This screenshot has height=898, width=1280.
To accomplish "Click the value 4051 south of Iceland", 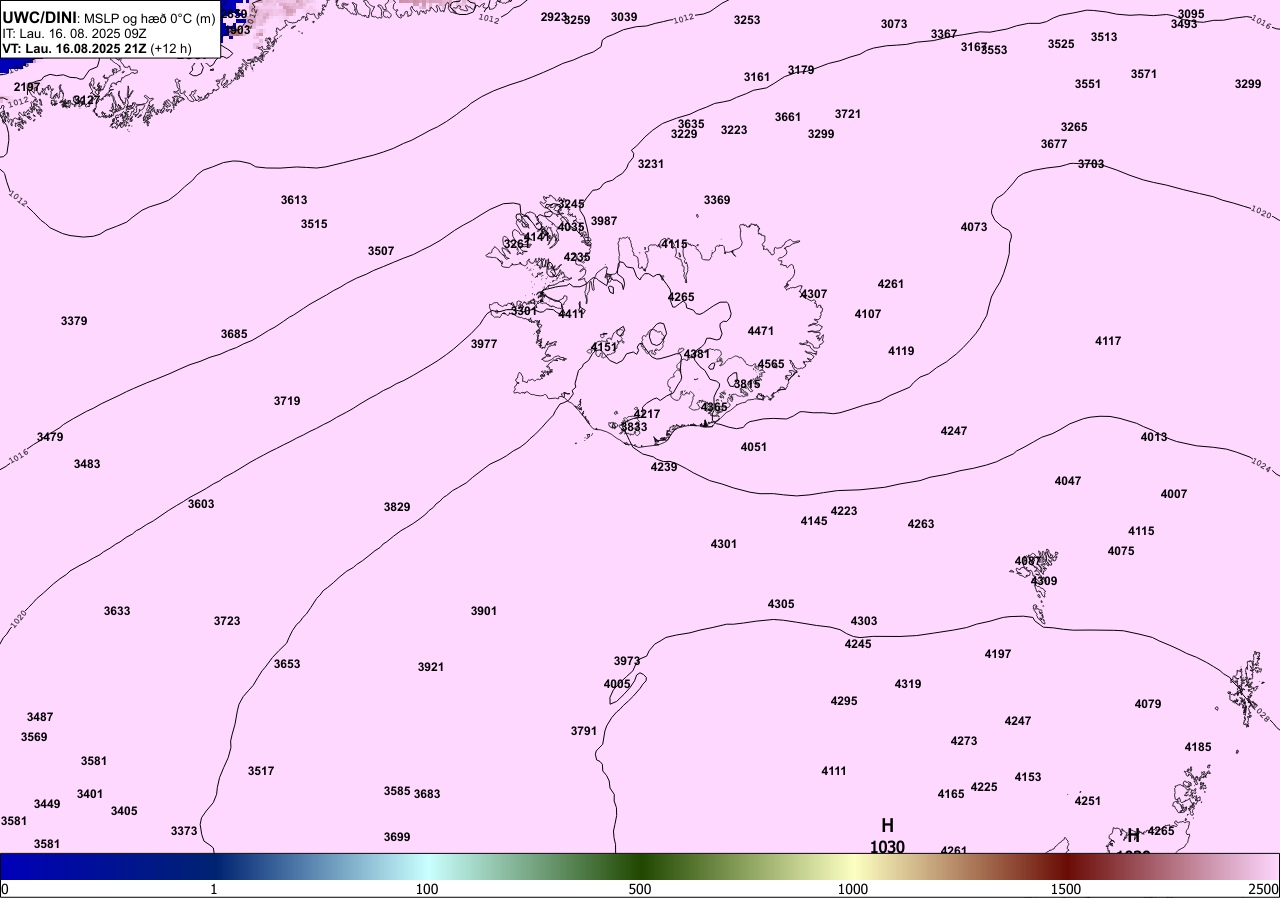I will (x=754, y=447).
